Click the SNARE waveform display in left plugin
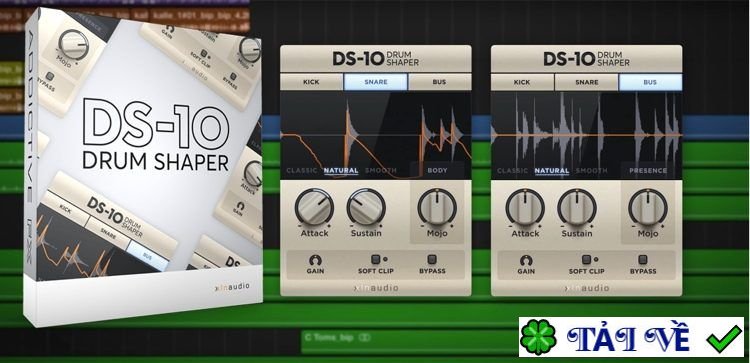 click(x=375, y=136)
